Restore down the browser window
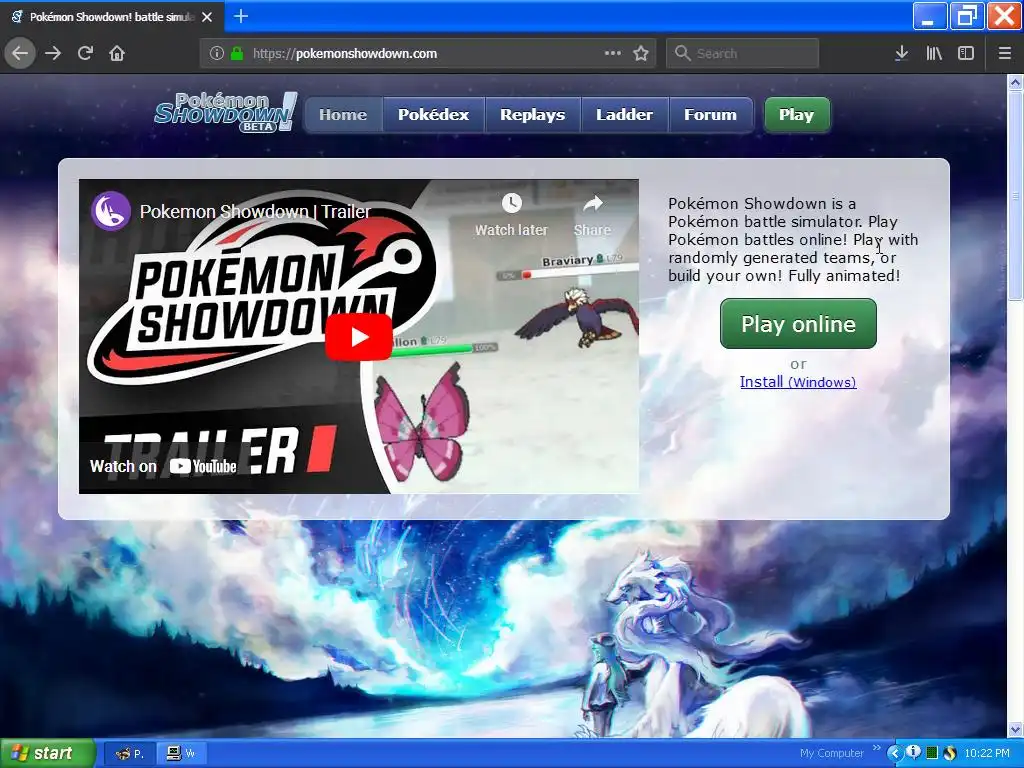Image resolution: width=1024 pixels, height=768 pixels. pyautogui.click(x=967, y=16)
